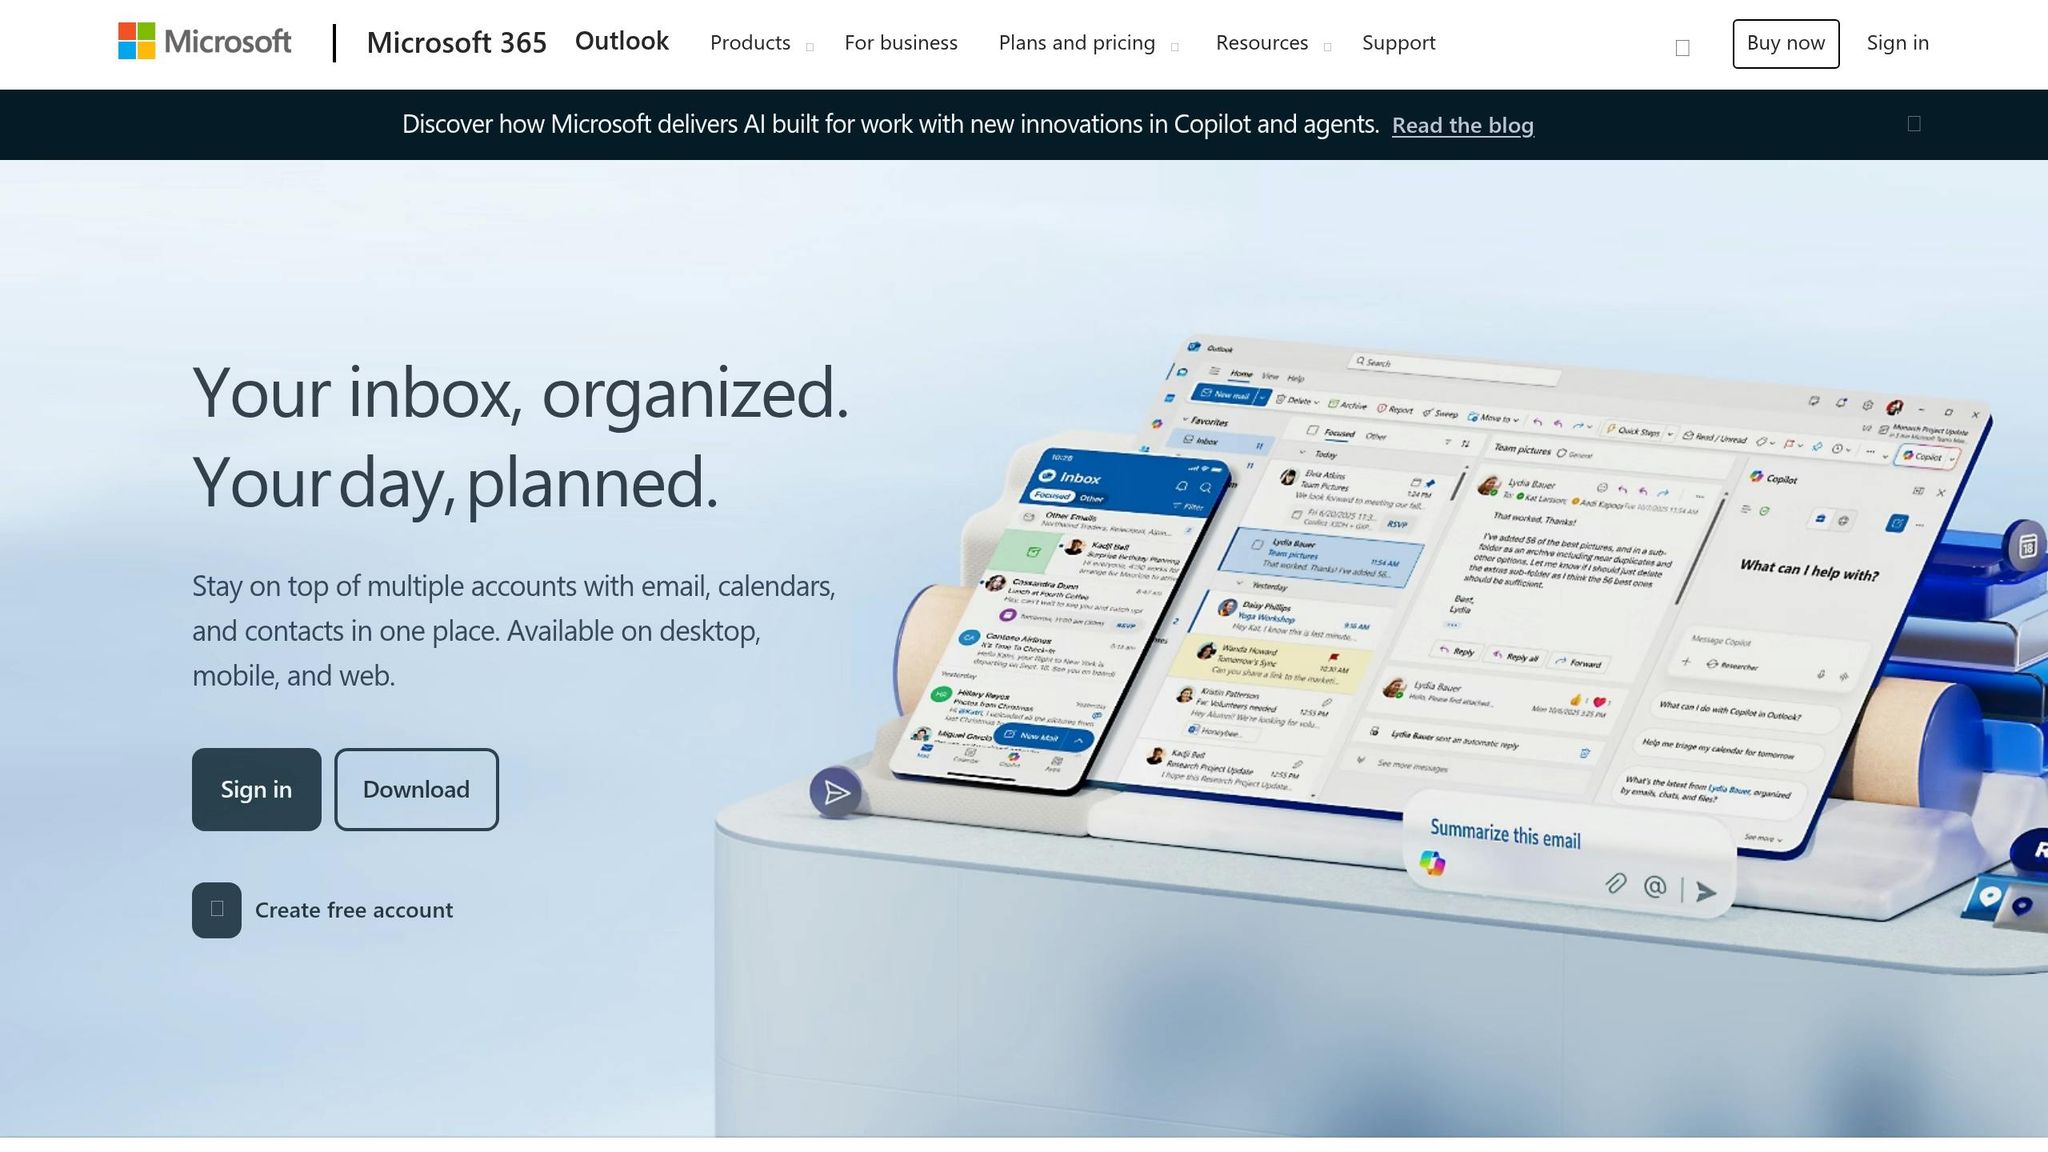Go to the Support menu item

pyautogui.click(x=1398, y=43)
